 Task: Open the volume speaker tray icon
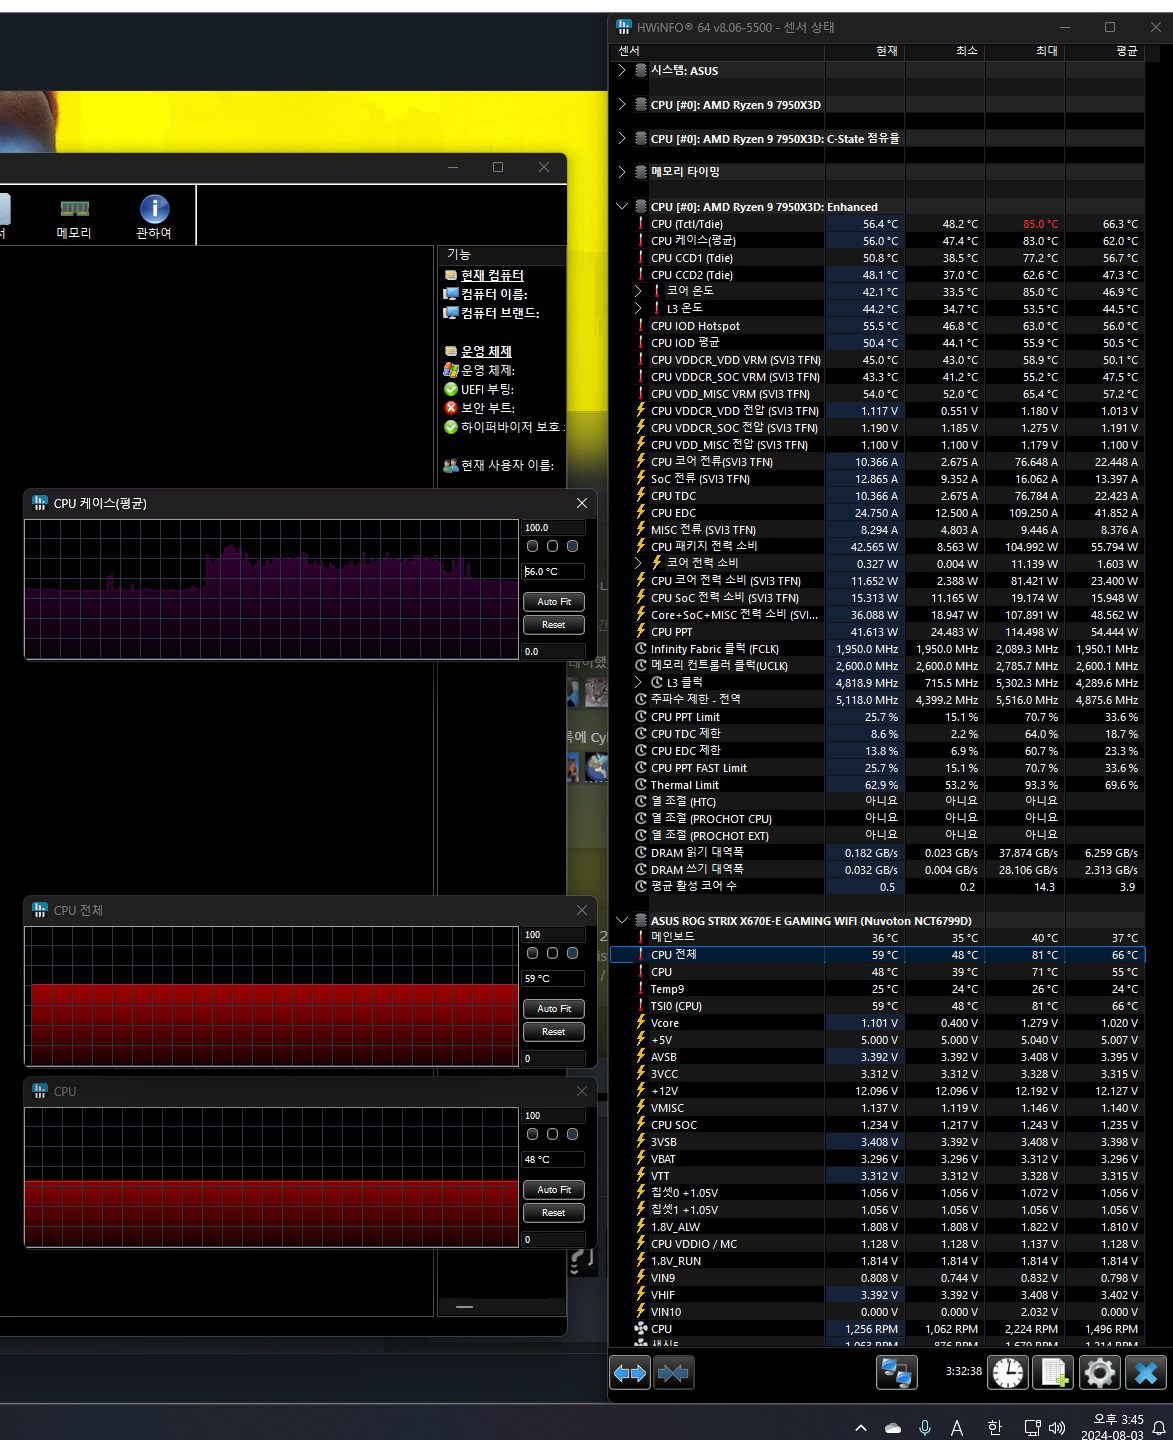(1057, 1428)
